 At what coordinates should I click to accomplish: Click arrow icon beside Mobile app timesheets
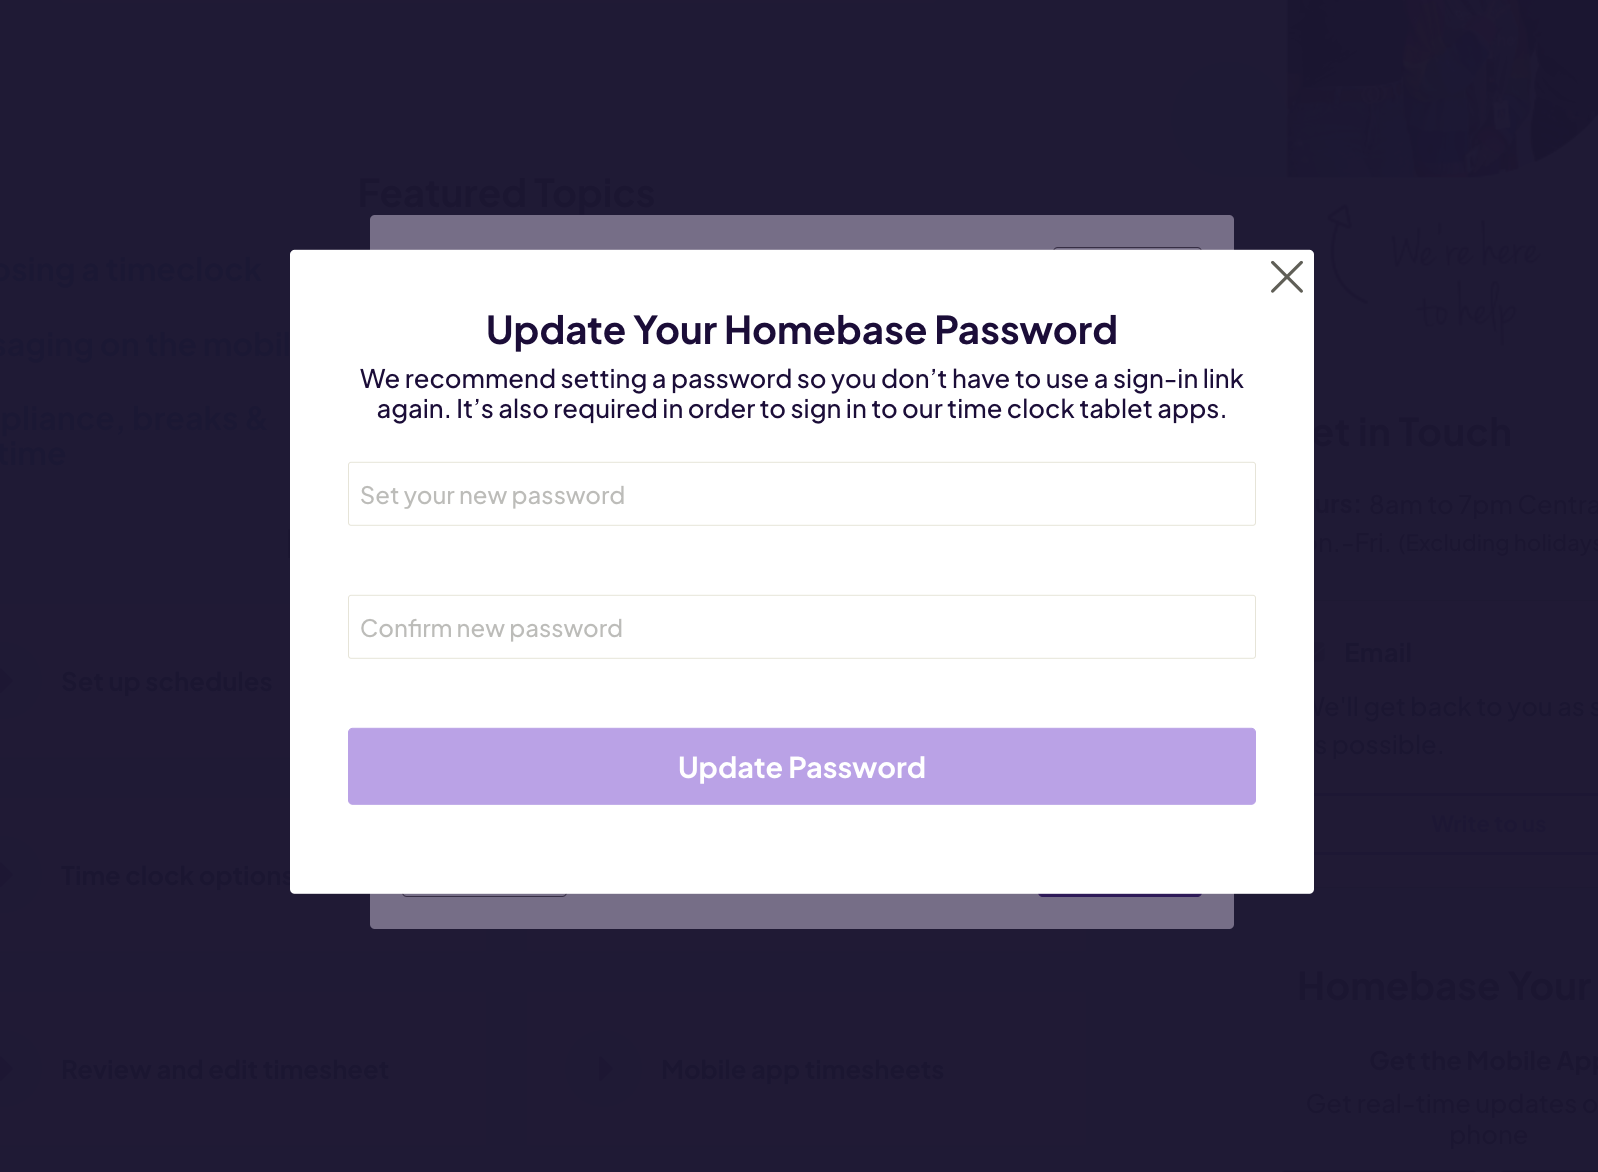604,1069
